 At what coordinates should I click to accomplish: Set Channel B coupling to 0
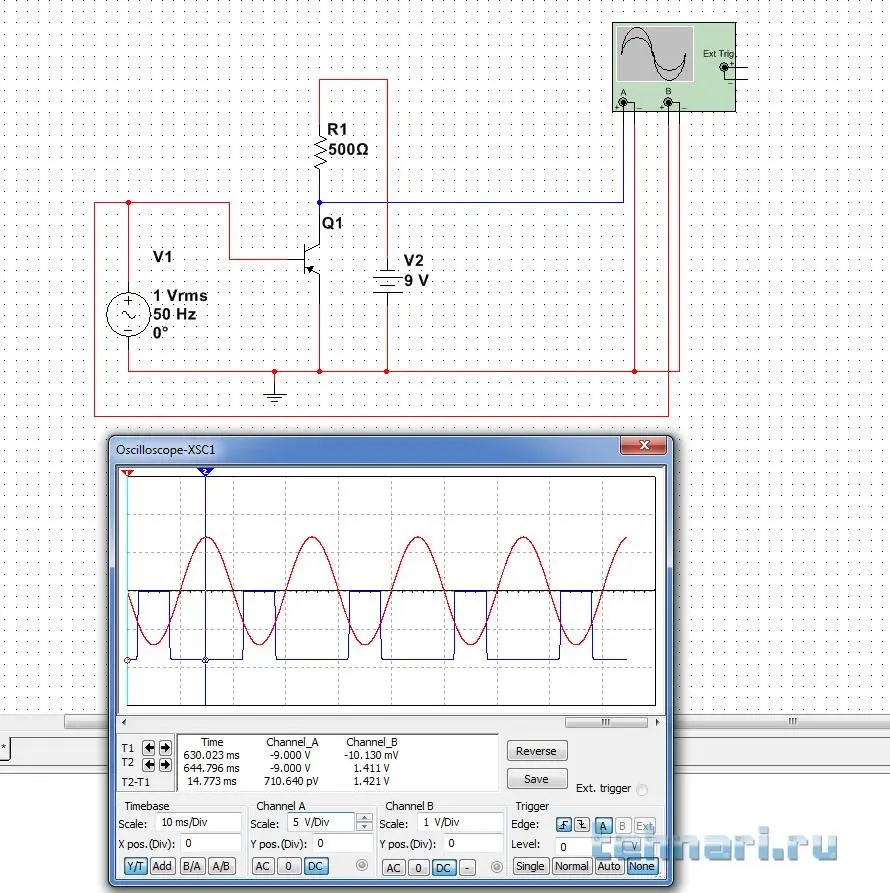[419, 868]
